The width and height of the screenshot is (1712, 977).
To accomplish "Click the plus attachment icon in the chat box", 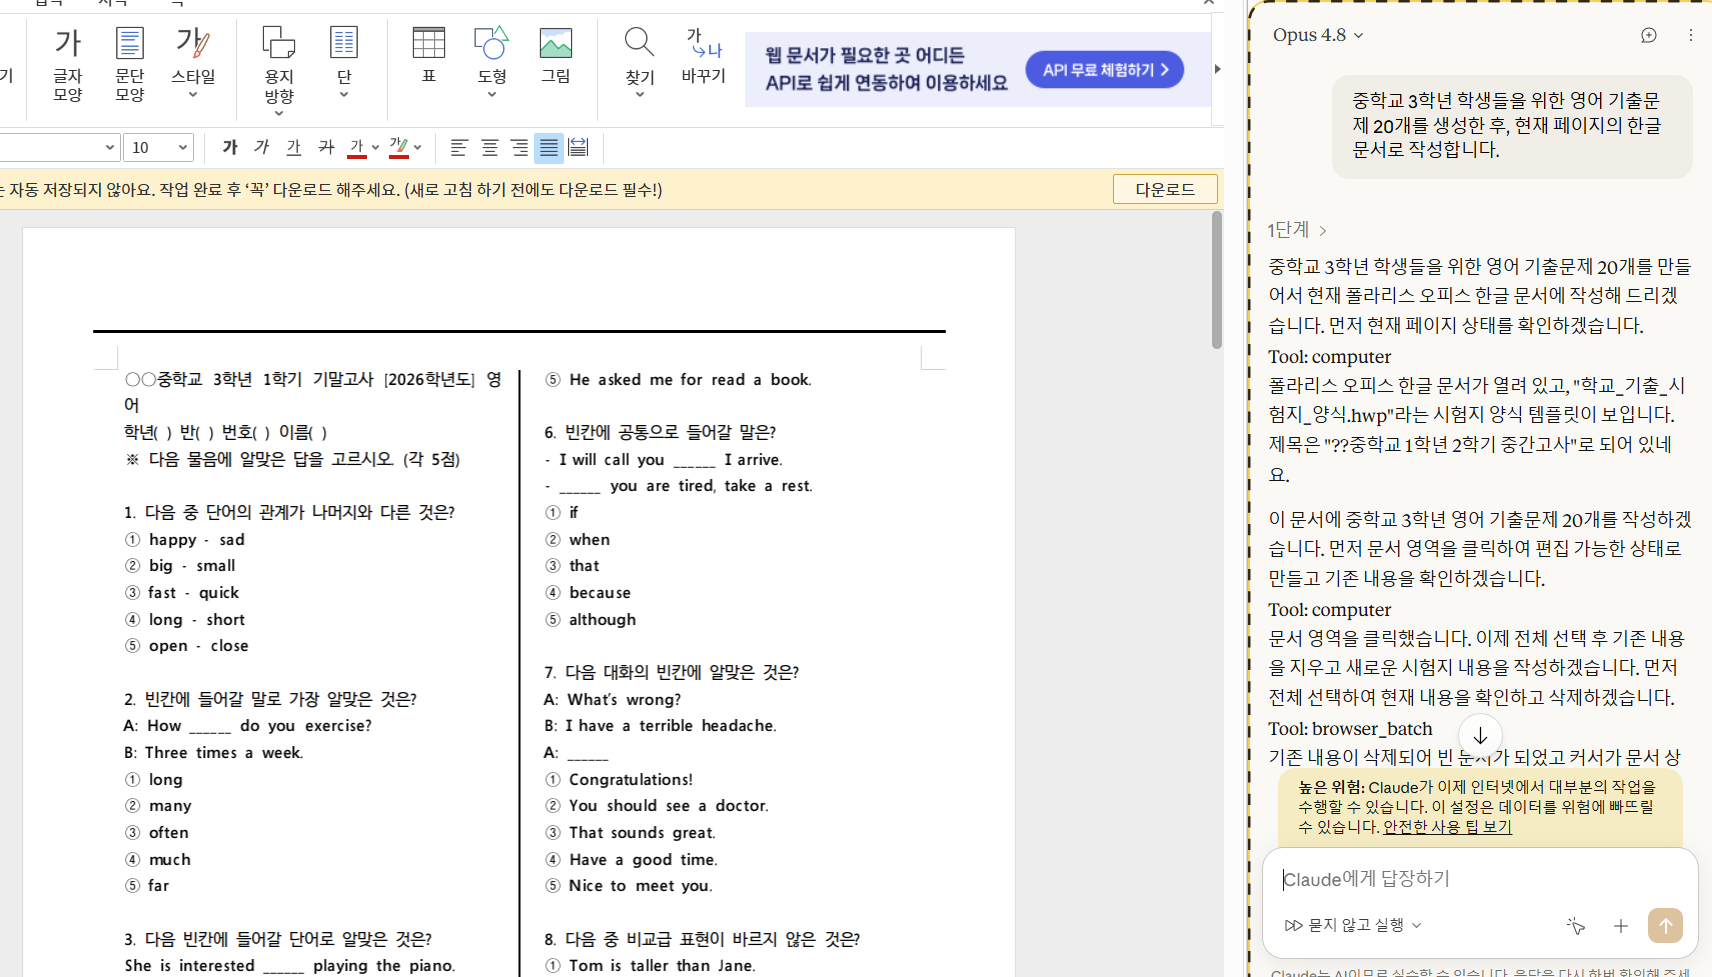I will 1621,926.
